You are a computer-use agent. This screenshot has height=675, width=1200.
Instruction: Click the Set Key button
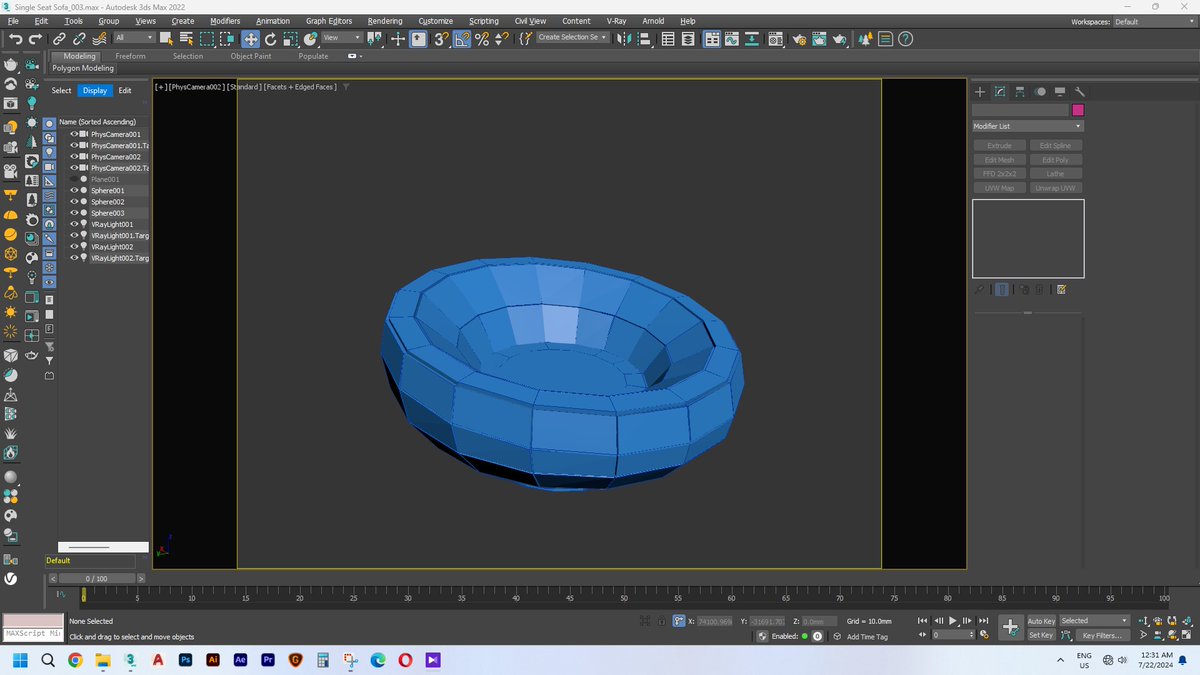point(1041,635)
